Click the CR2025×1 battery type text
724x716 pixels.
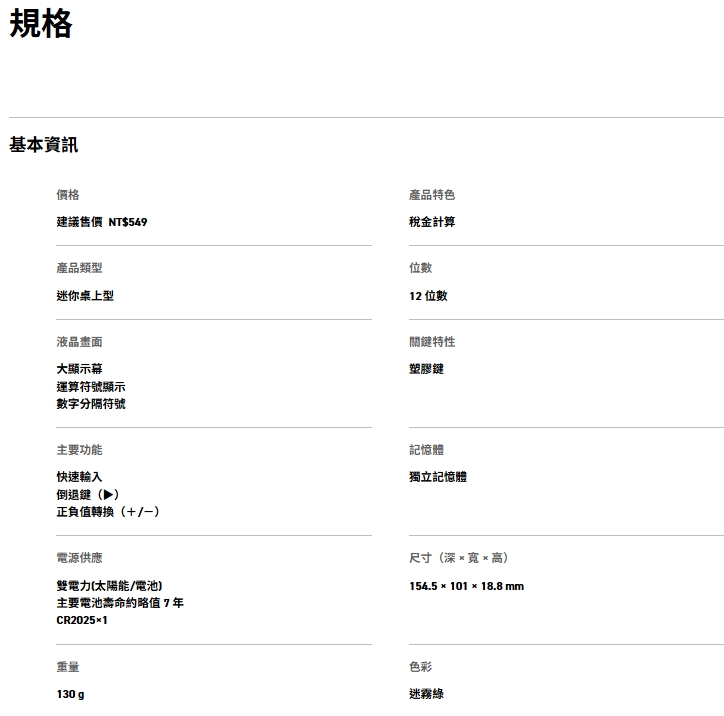click(82, 620)
